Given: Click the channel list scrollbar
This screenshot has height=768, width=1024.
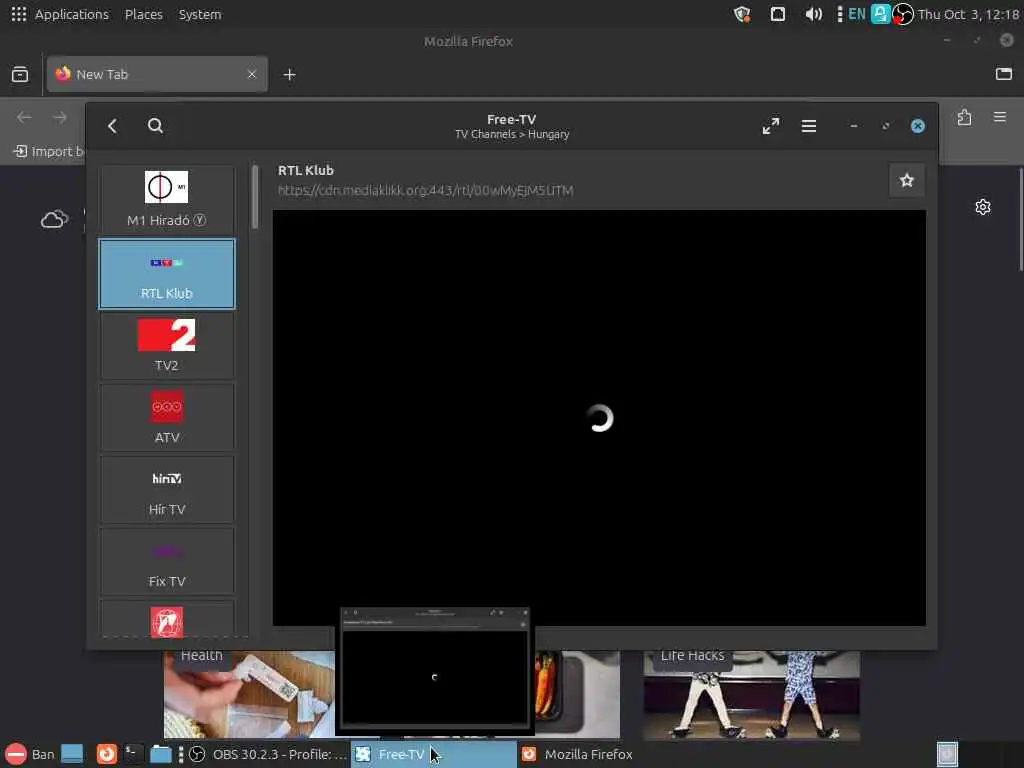Looking at the screenshot, I should [255, 197].
